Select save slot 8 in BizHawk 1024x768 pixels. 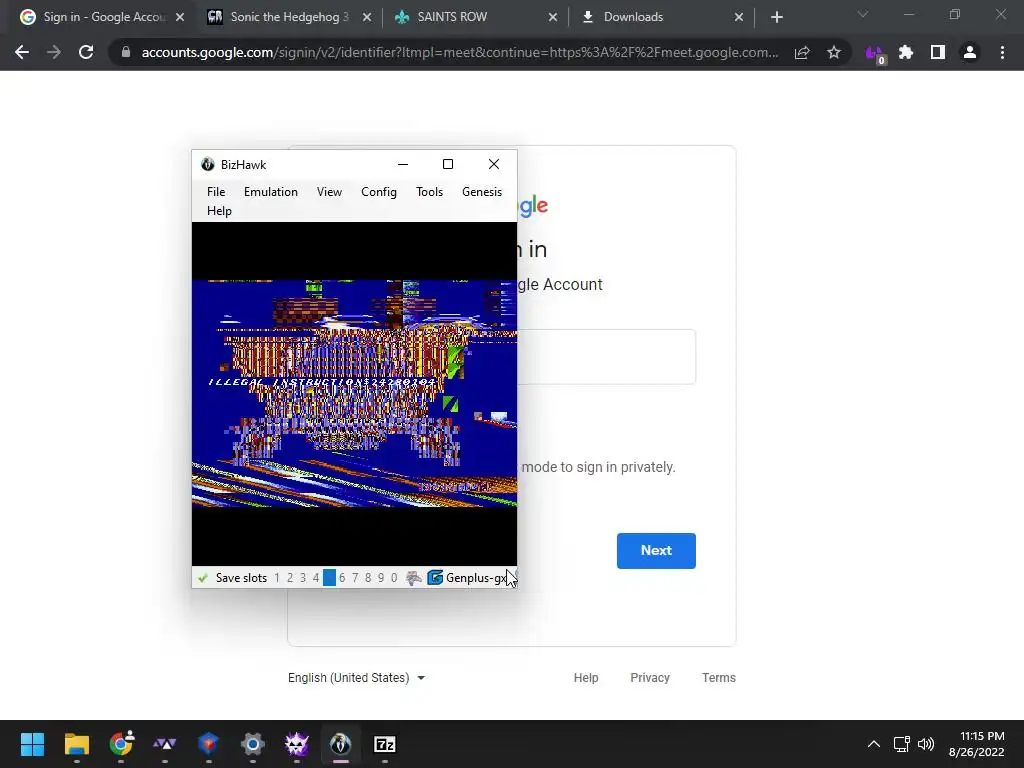point(368,578)
